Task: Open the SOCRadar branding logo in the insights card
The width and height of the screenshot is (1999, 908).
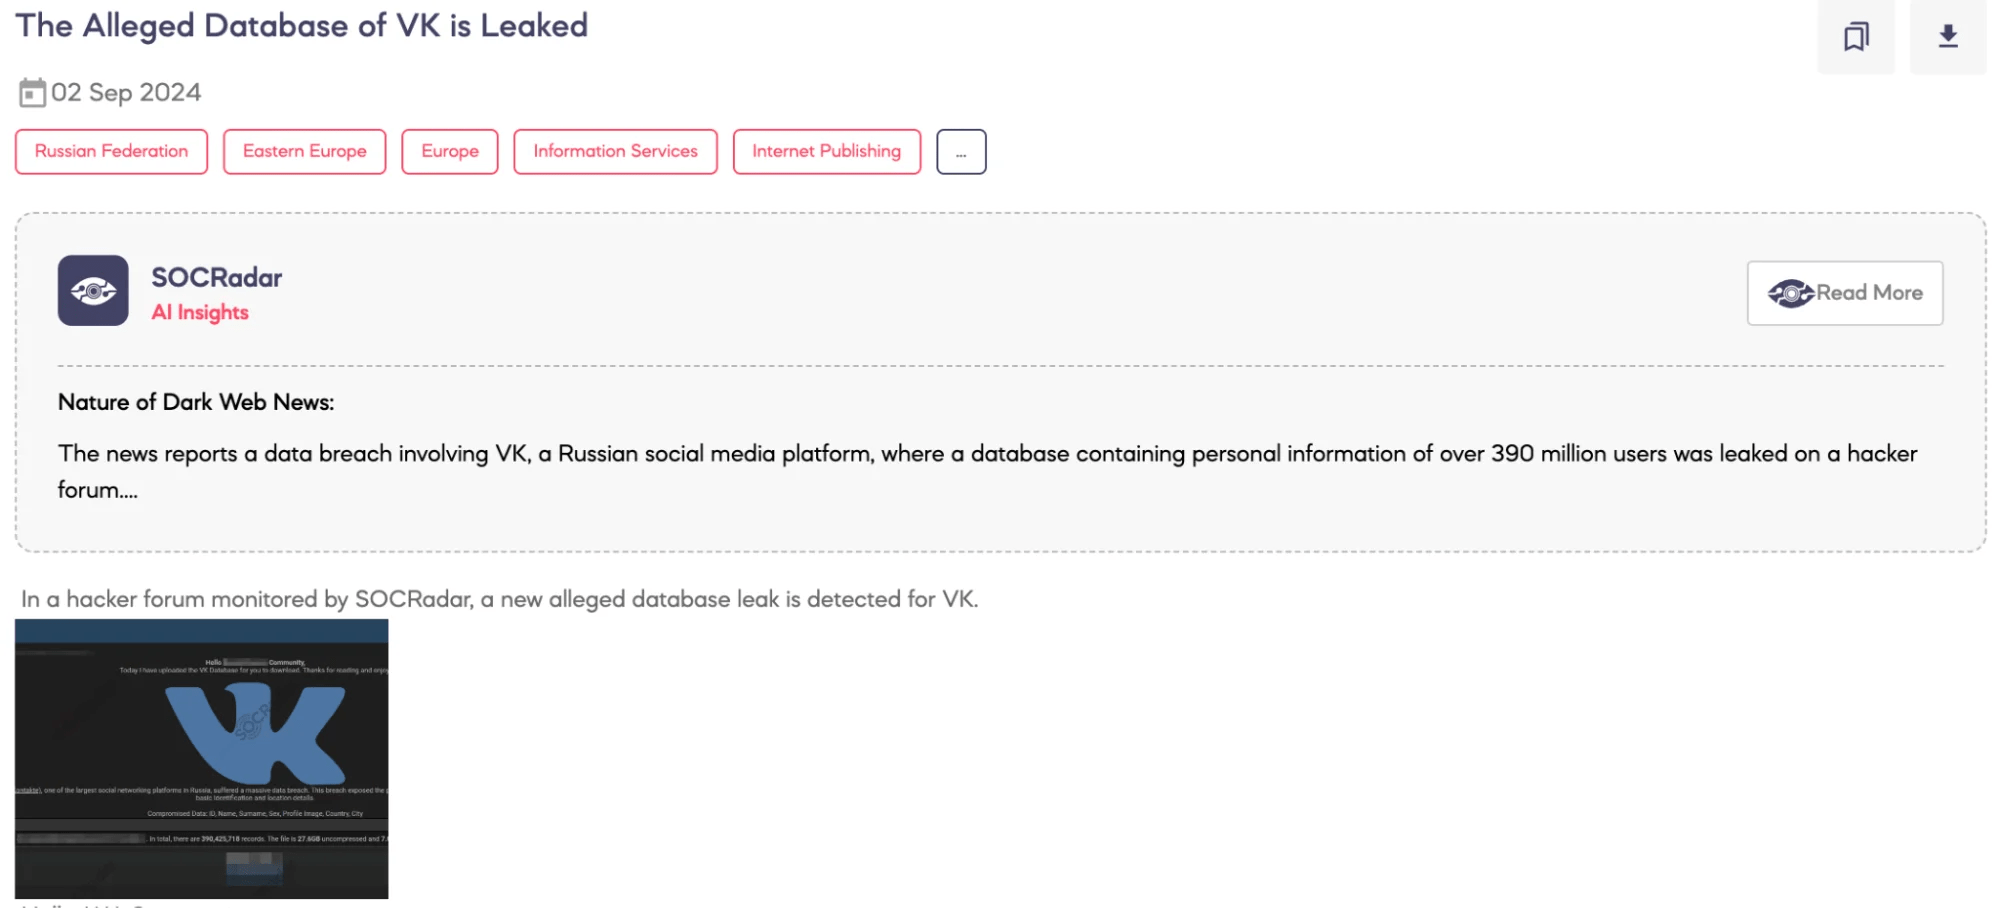Action: [218, 278]
